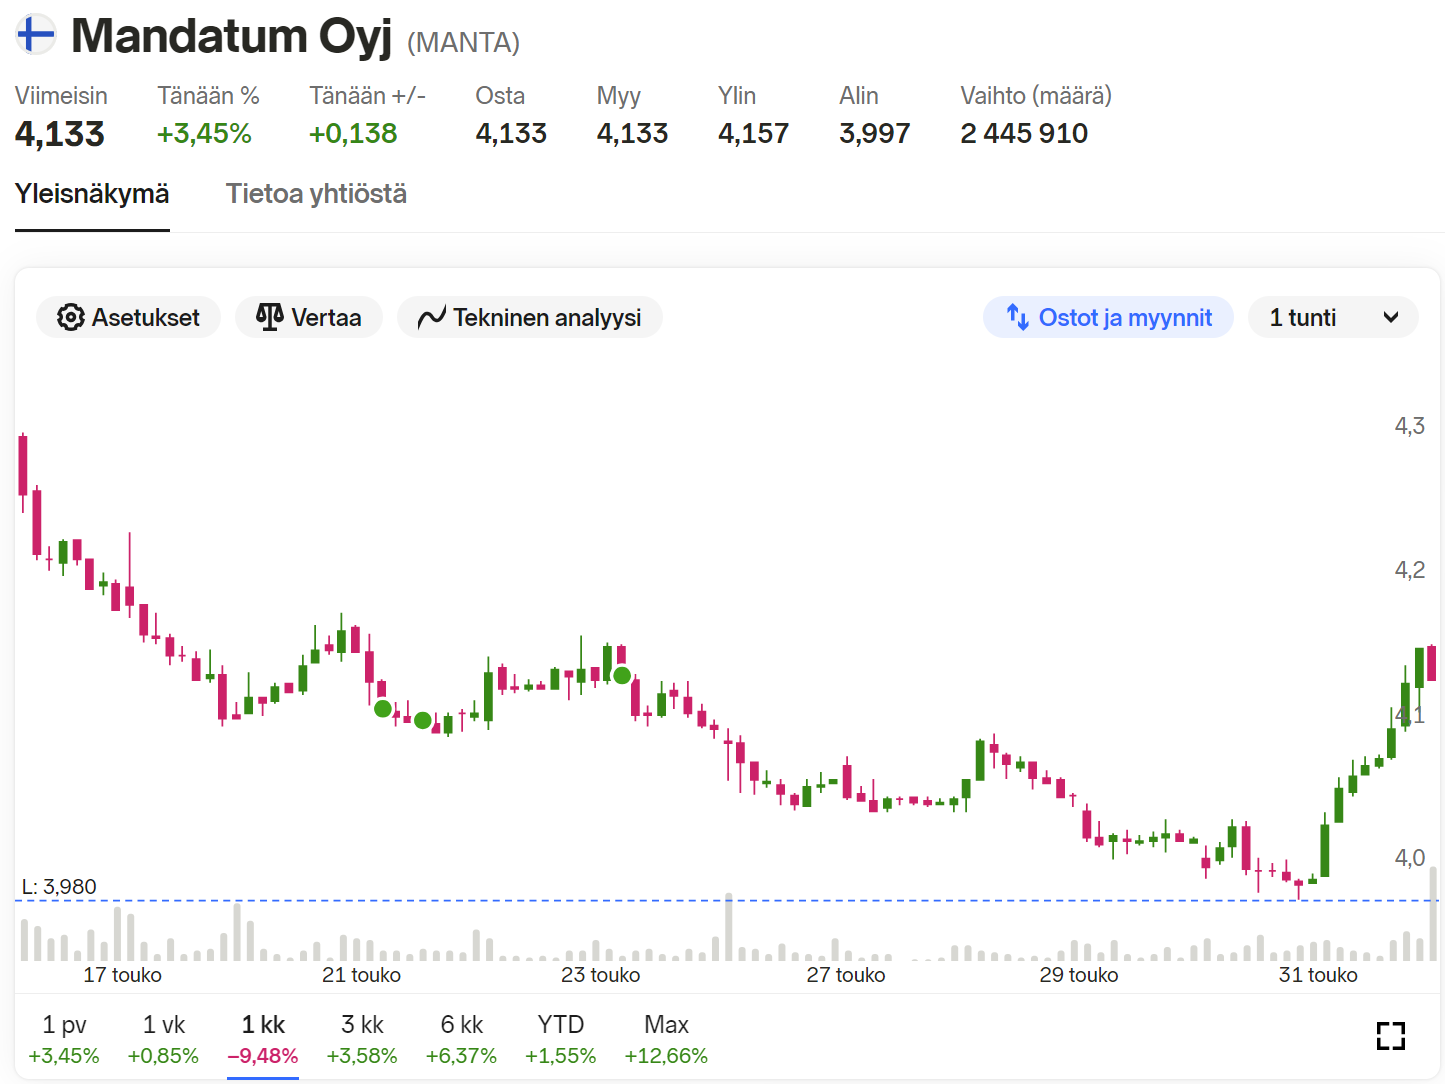Image resolution: width=1445 pixels, height=1084 pixels.
Task: Select the 1 pv period
Action: pyautogui.click(x=64, y=1039)
